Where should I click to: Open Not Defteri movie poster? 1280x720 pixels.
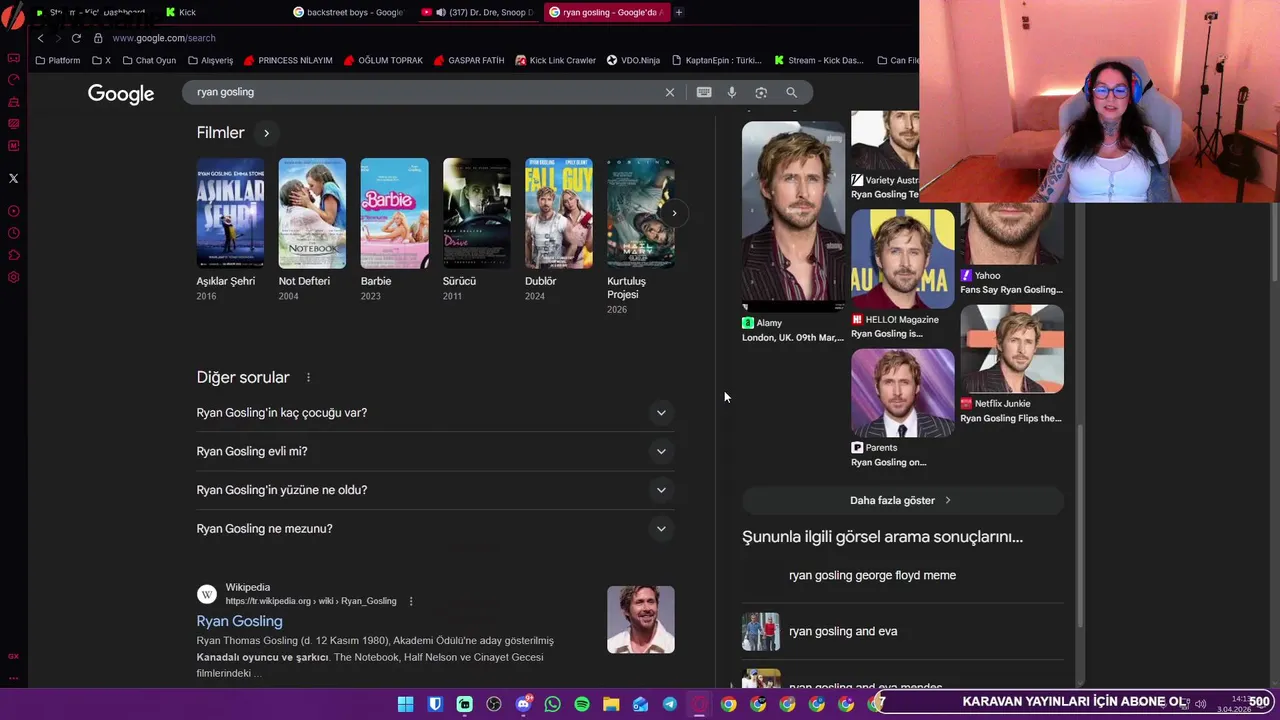[x=312, y=213]
